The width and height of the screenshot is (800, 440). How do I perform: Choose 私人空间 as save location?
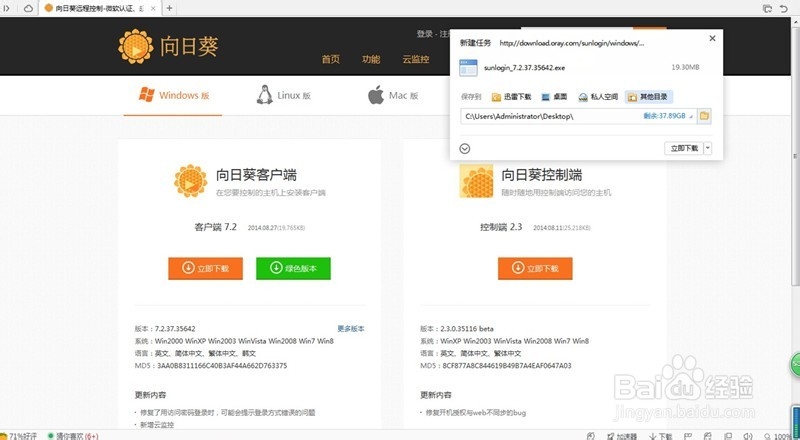pos(598,97)
